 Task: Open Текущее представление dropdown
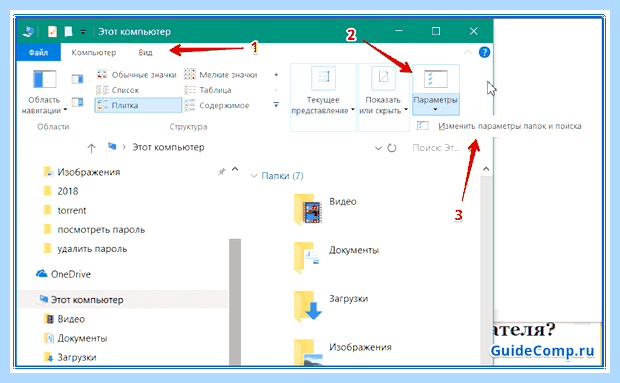click(323, 97)
